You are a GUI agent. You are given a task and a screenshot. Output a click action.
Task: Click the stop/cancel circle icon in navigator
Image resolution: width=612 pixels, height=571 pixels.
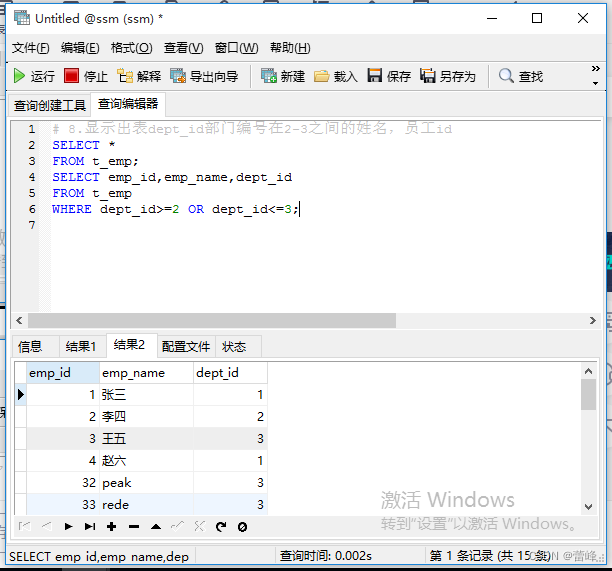point(242,527)
